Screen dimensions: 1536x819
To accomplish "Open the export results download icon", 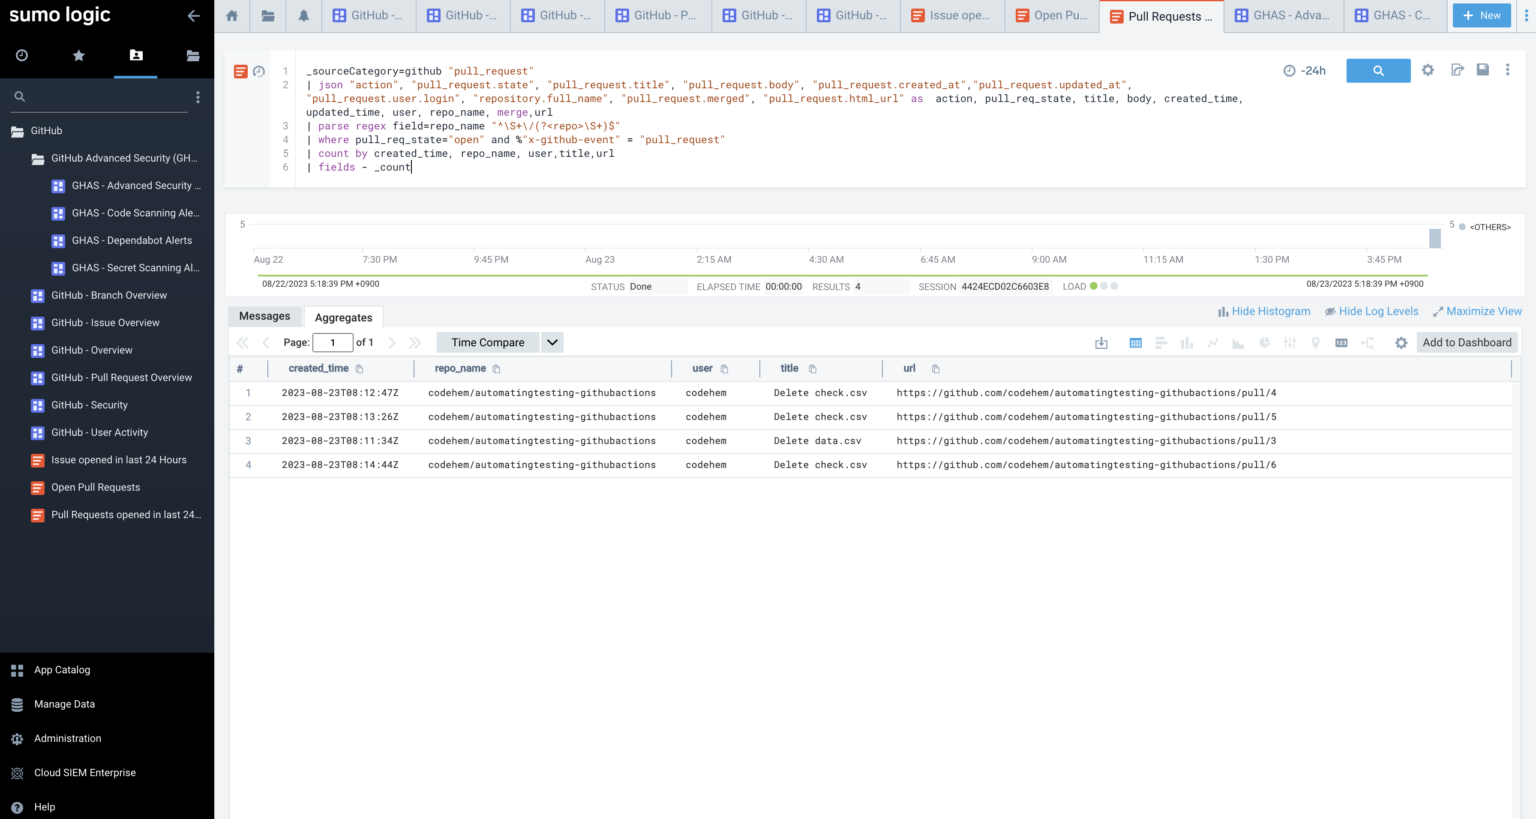I will pos(1101,342).
